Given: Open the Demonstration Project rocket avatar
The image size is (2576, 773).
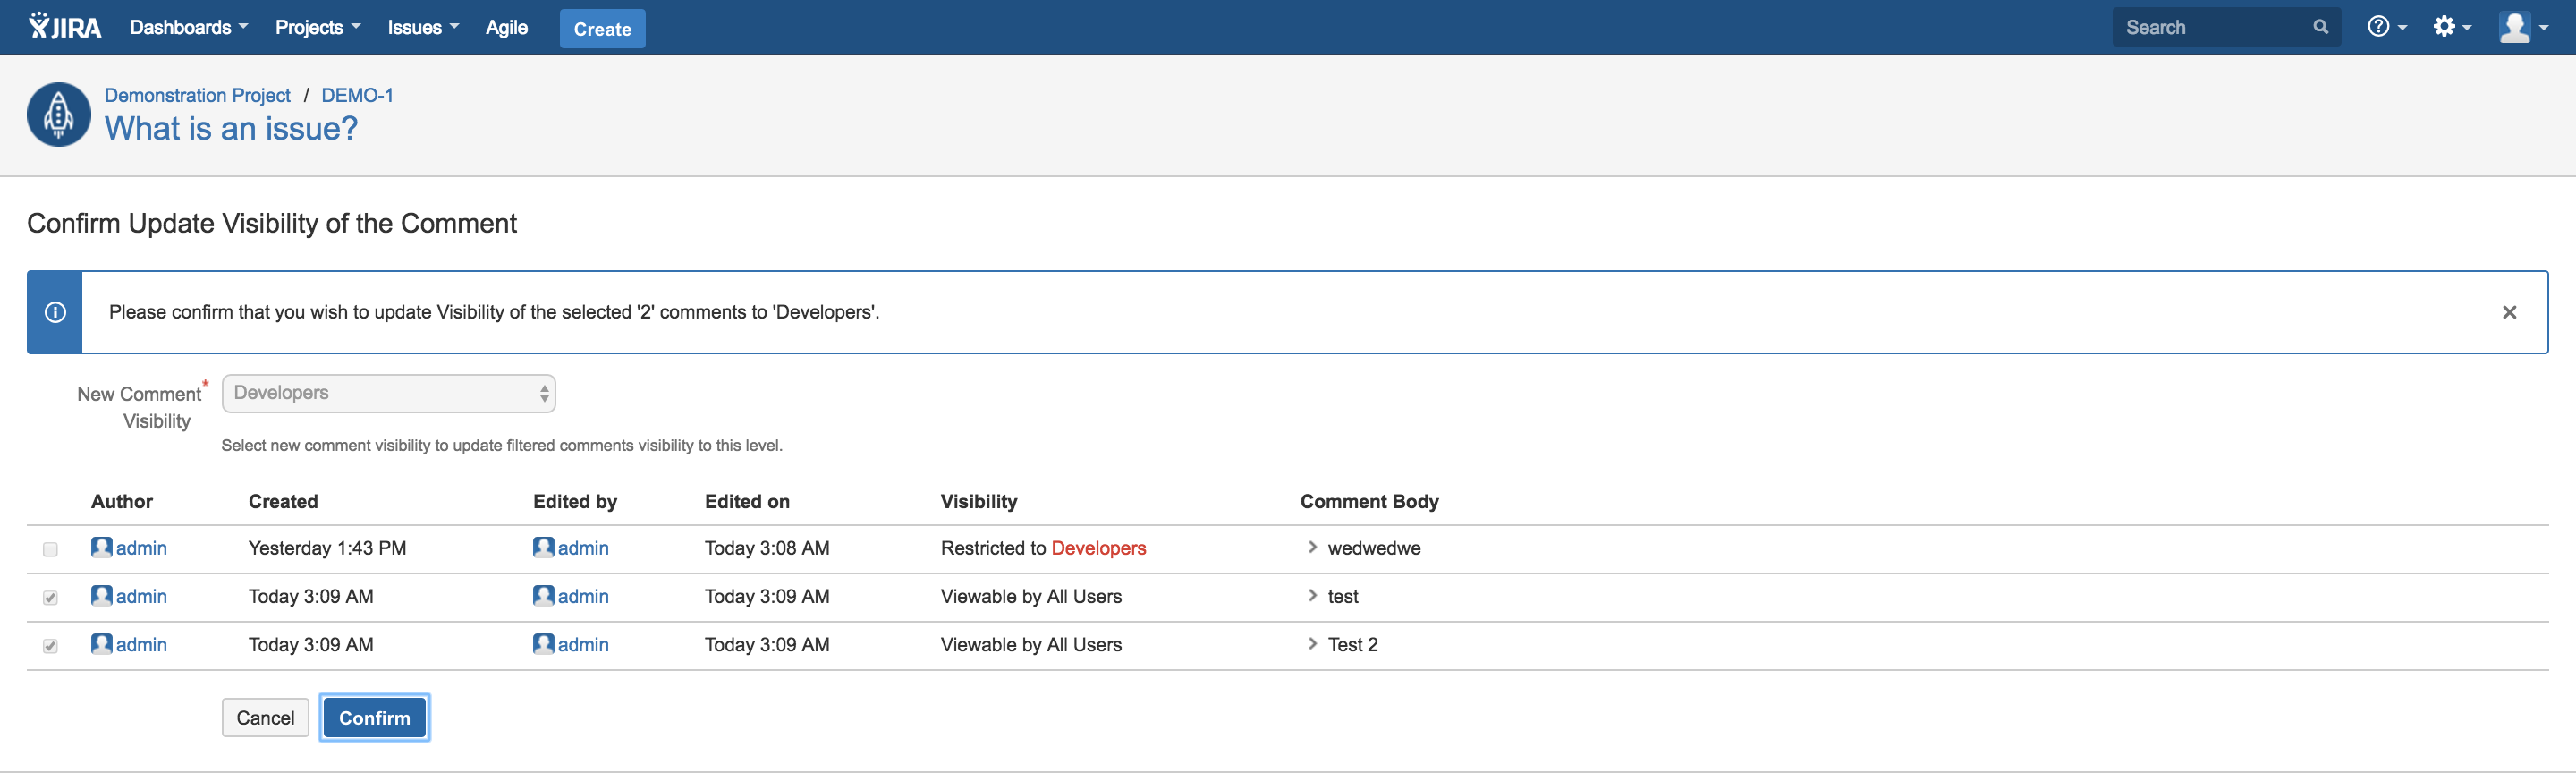Looking at the screenshot, I should point(59,114).
